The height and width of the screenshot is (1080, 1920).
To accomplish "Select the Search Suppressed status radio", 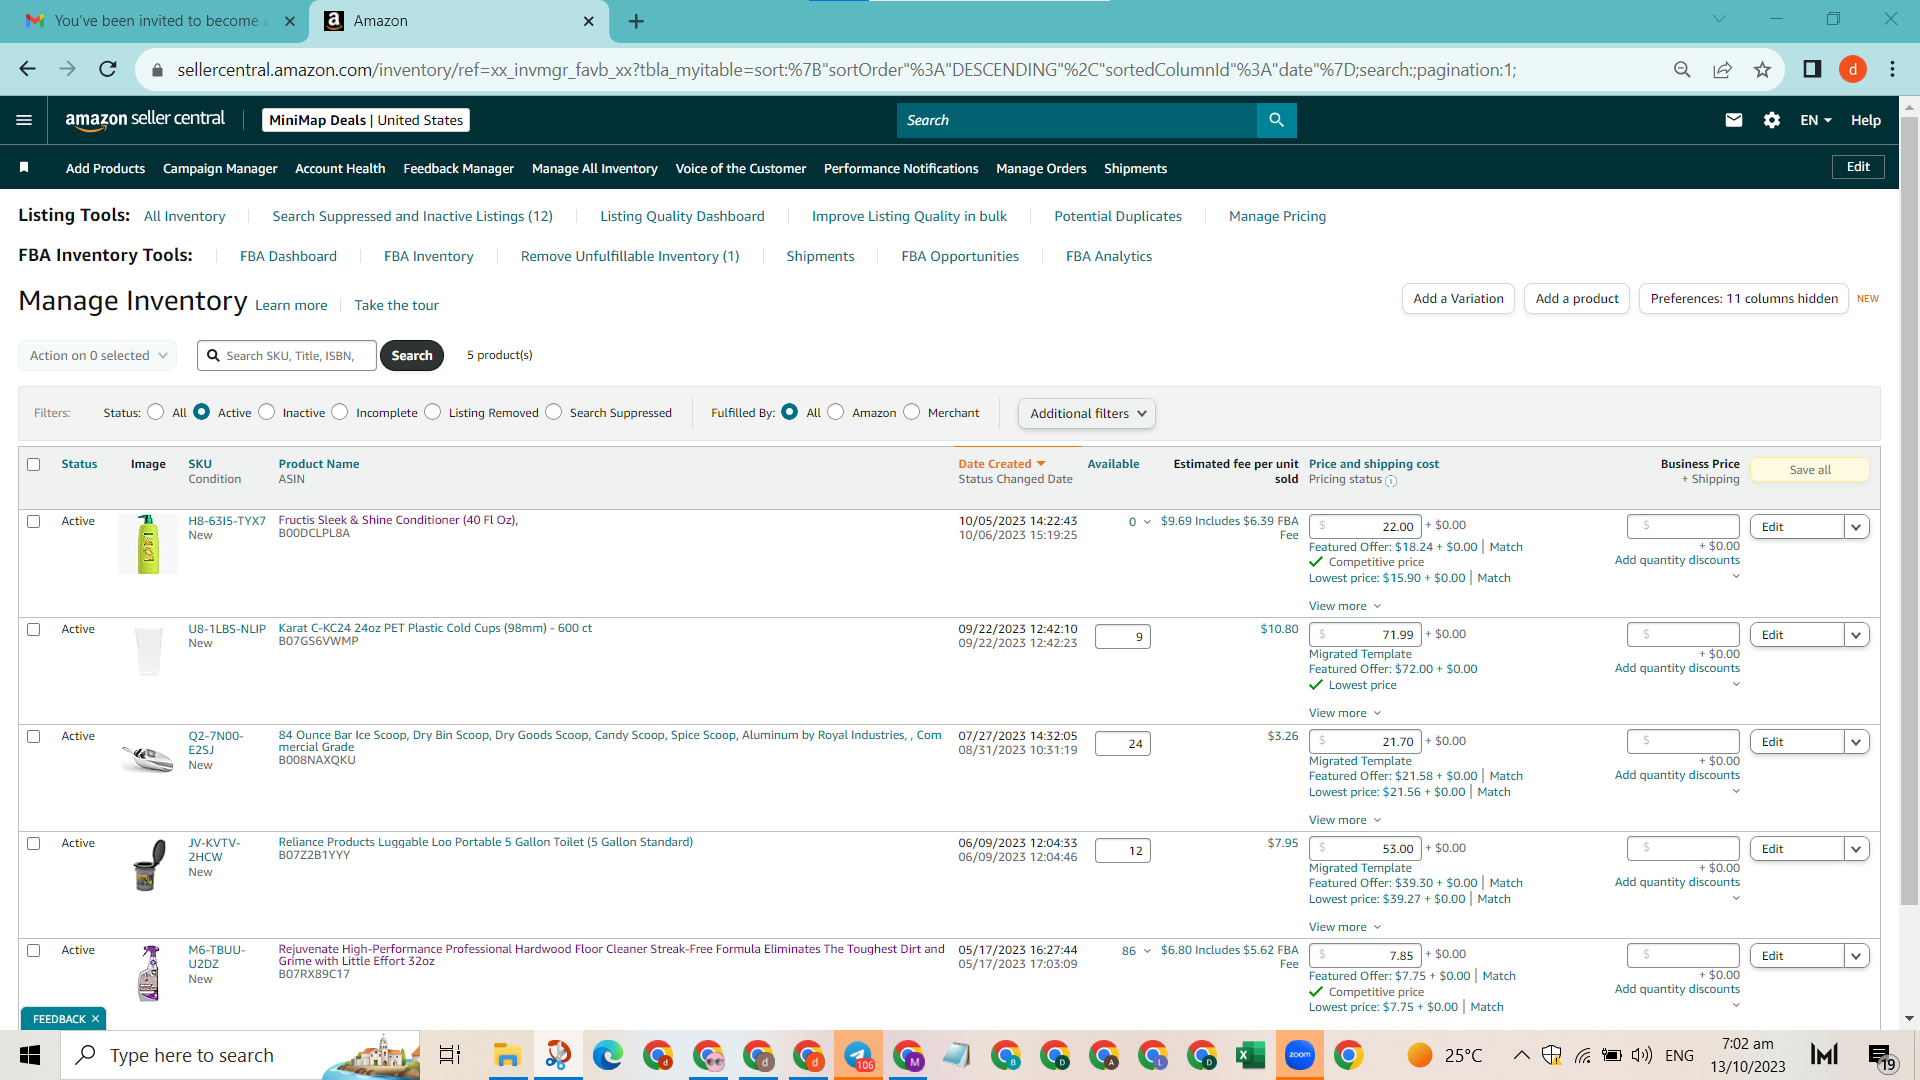I will (x=554, y=412).
